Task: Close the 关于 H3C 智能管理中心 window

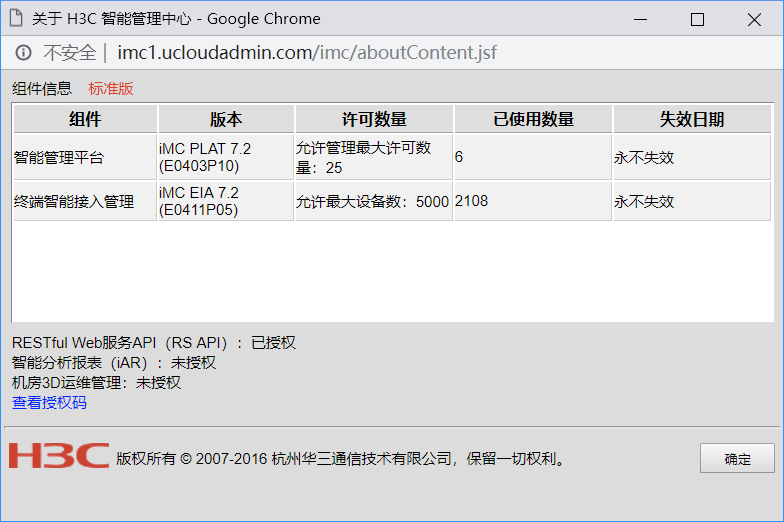Action: (754, 19)
